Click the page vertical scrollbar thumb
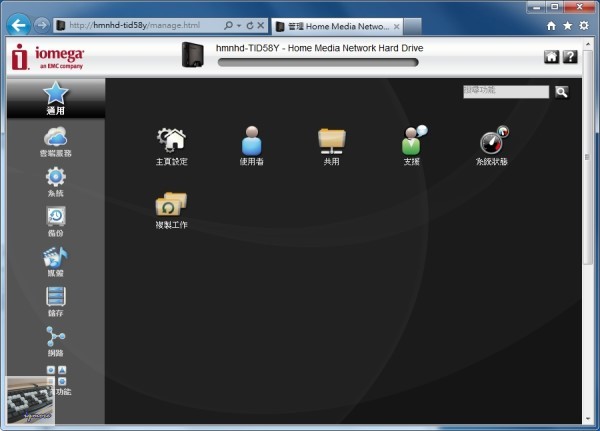 tap(587, 157)
